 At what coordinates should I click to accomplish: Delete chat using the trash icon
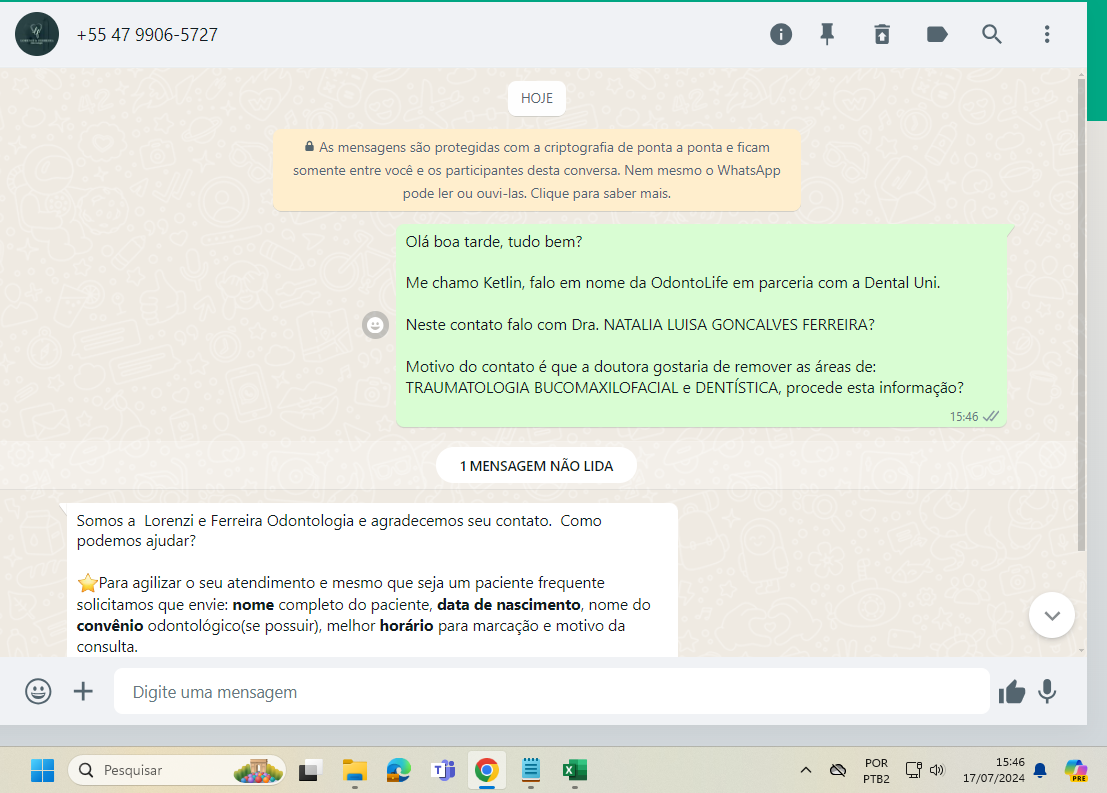click(x=882, y=34)
